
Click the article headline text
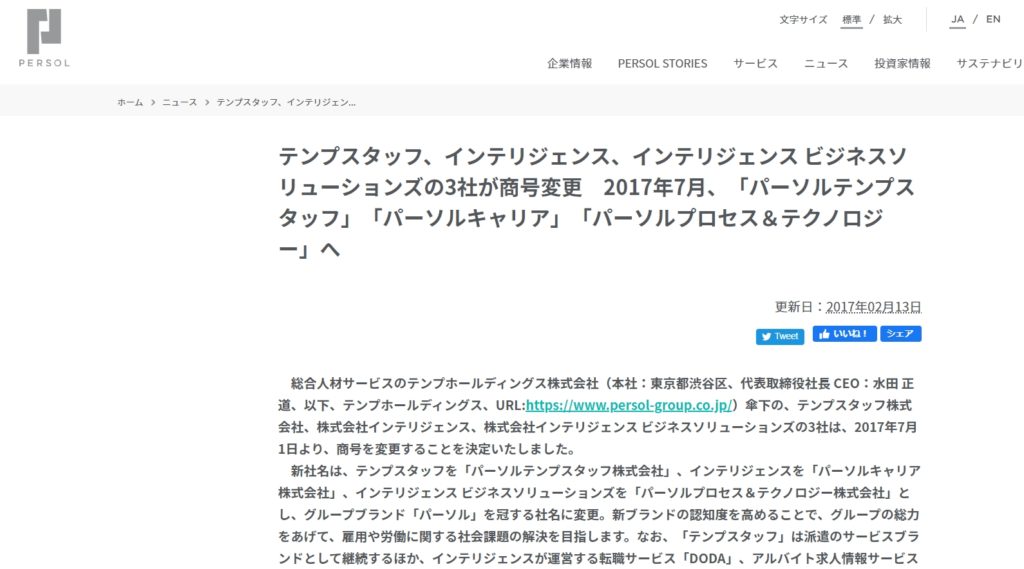[596, 202]
